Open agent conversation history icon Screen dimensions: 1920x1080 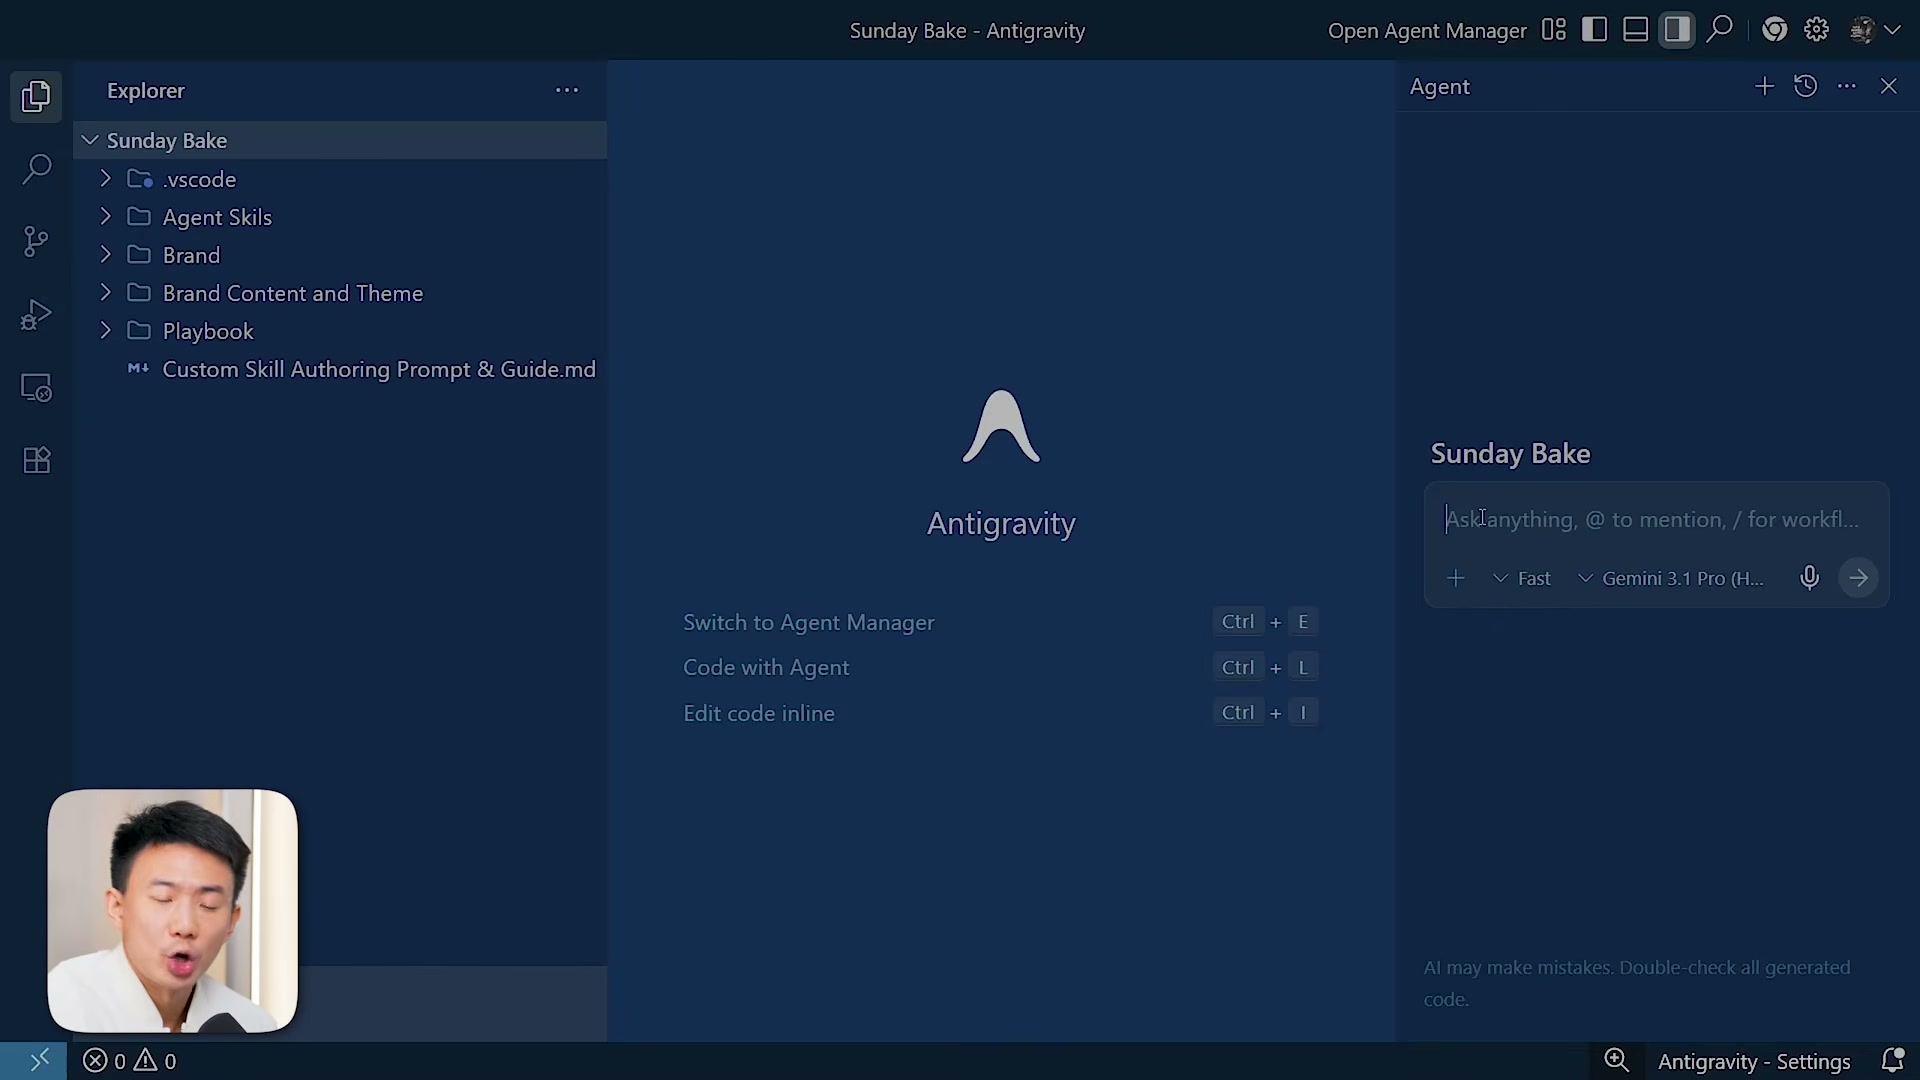tap(1806, 86)
